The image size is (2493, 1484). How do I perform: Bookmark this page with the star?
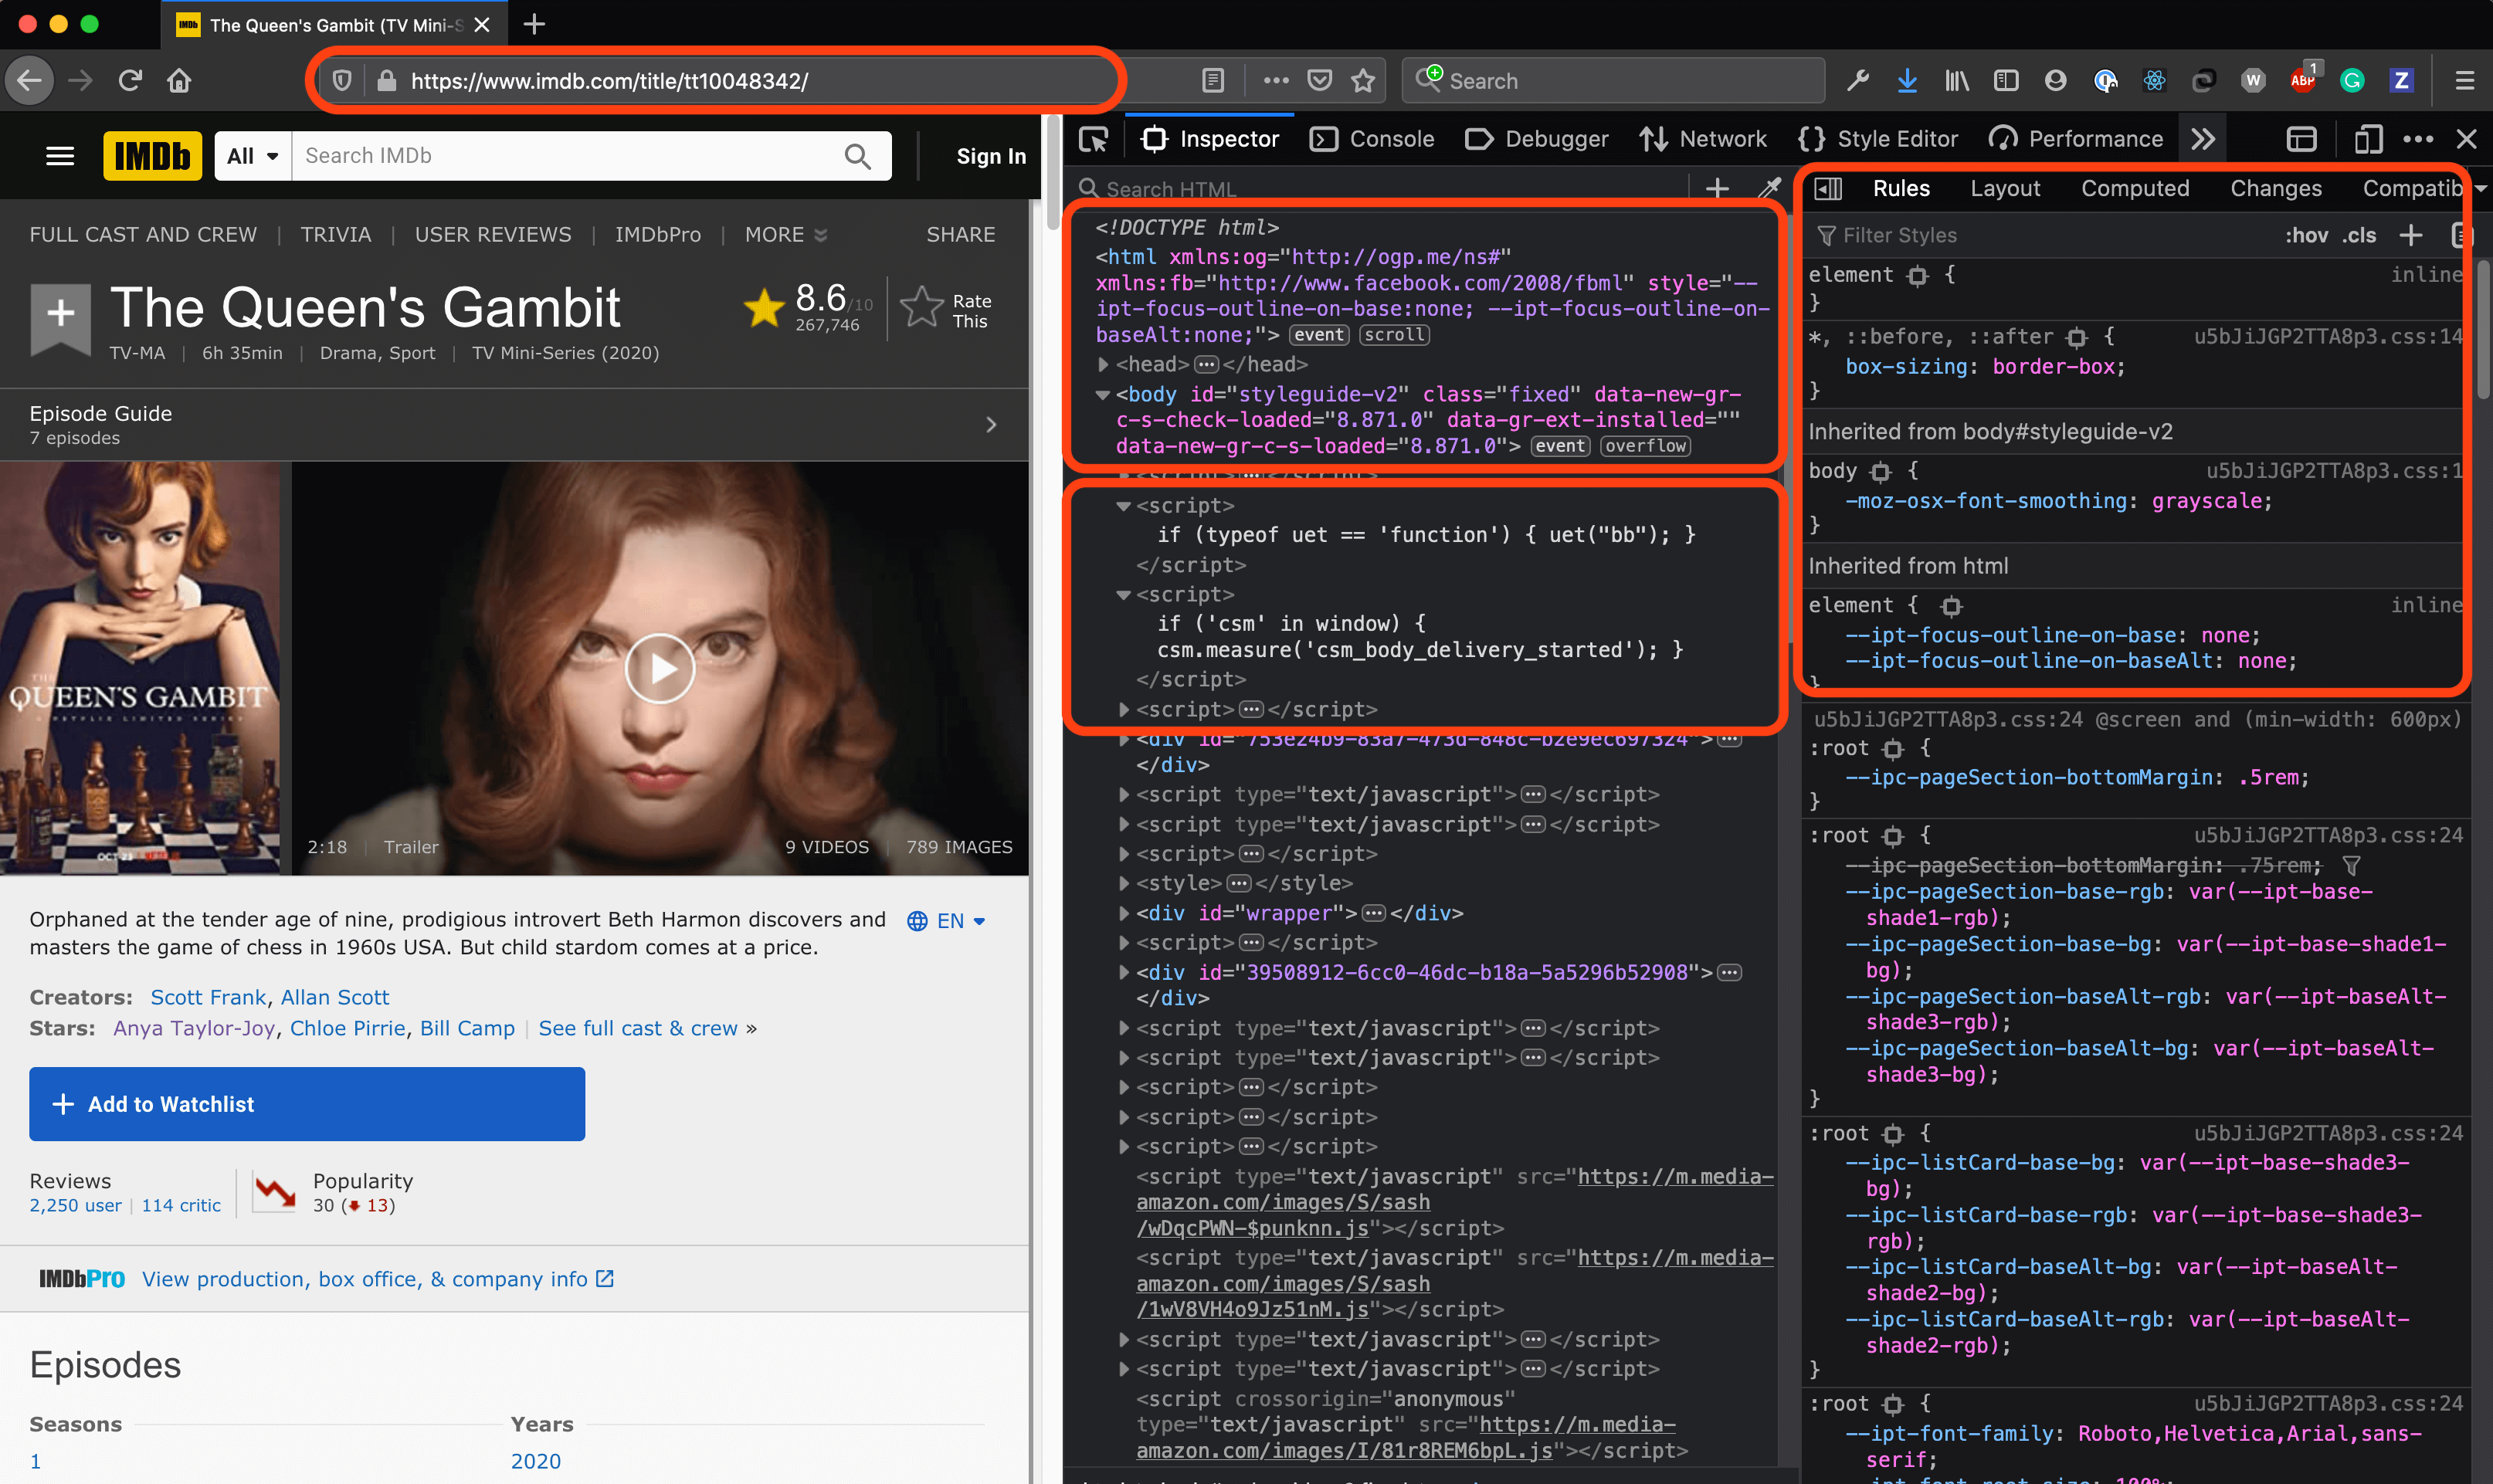[1363, 81]
